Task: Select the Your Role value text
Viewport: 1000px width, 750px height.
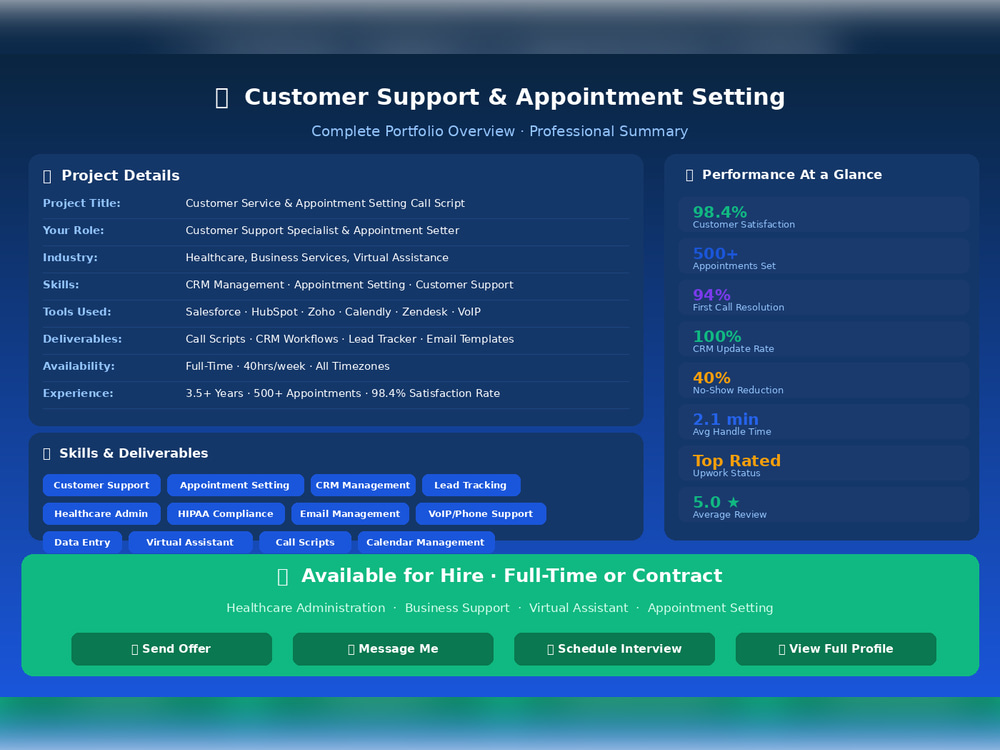Action: click(322, 230)
